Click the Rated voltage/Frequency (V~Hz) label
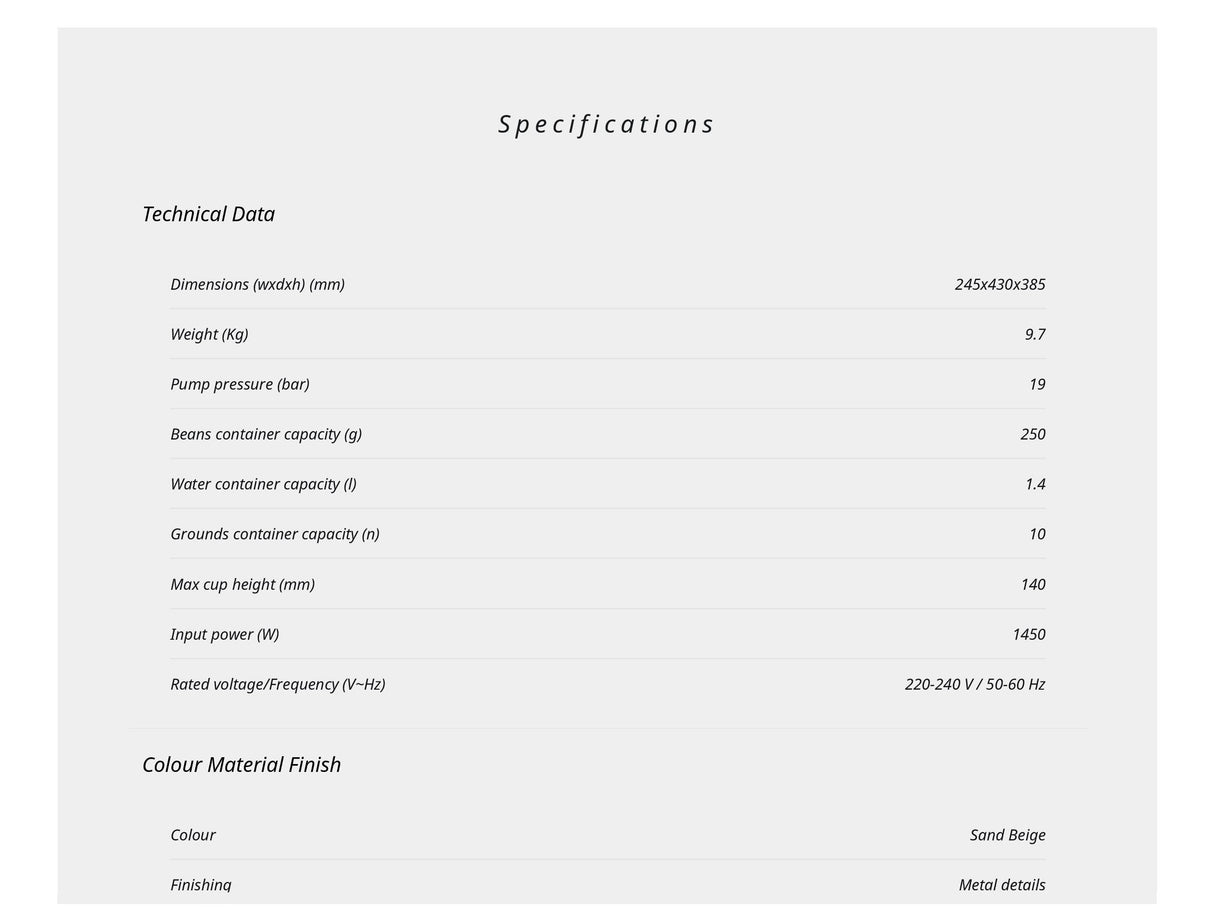The height and width of the screenshot is (907, 1214). (x=277, y=684)
